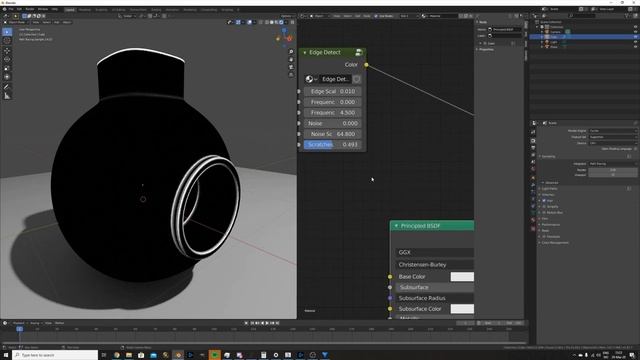Click the Noise Sc 64.800 field

pos(333,134)
